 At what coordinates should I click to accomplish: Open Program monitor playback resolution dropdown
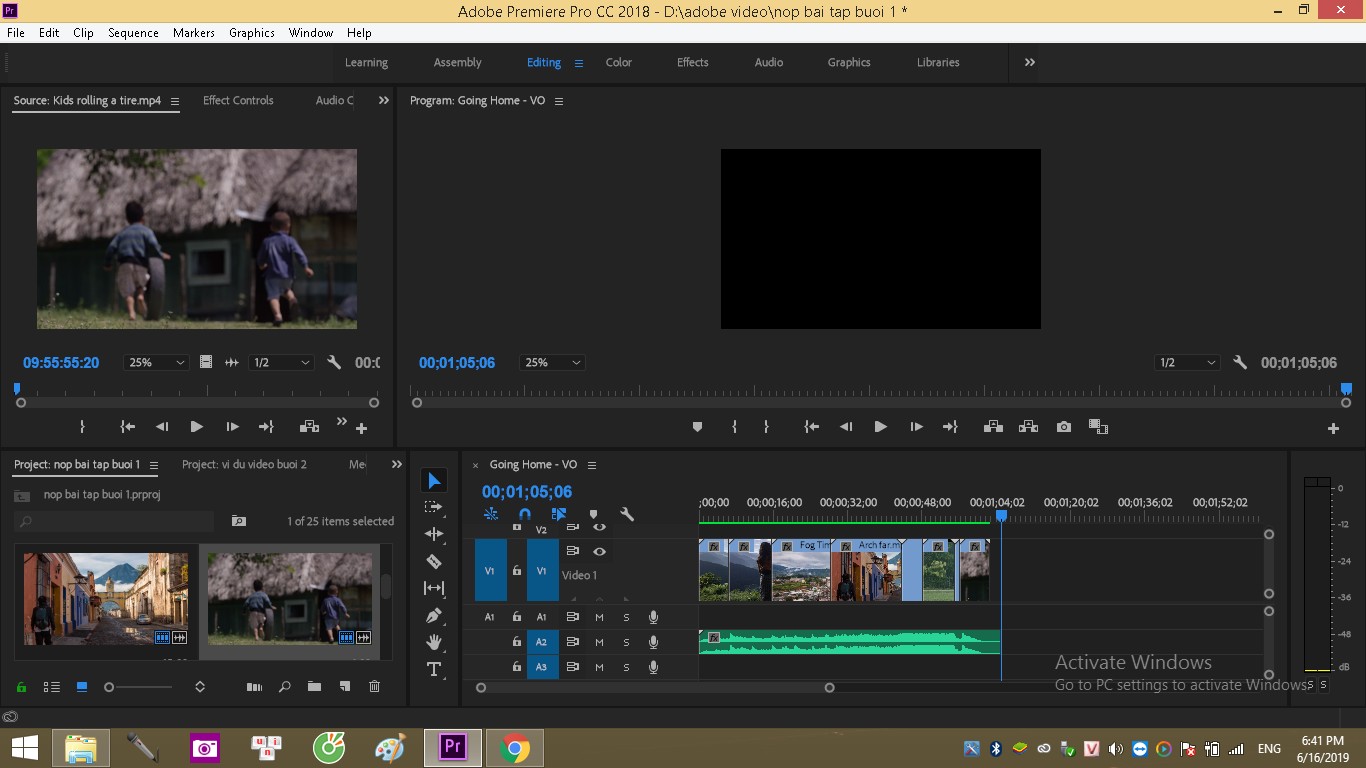tap(1188, 363)
